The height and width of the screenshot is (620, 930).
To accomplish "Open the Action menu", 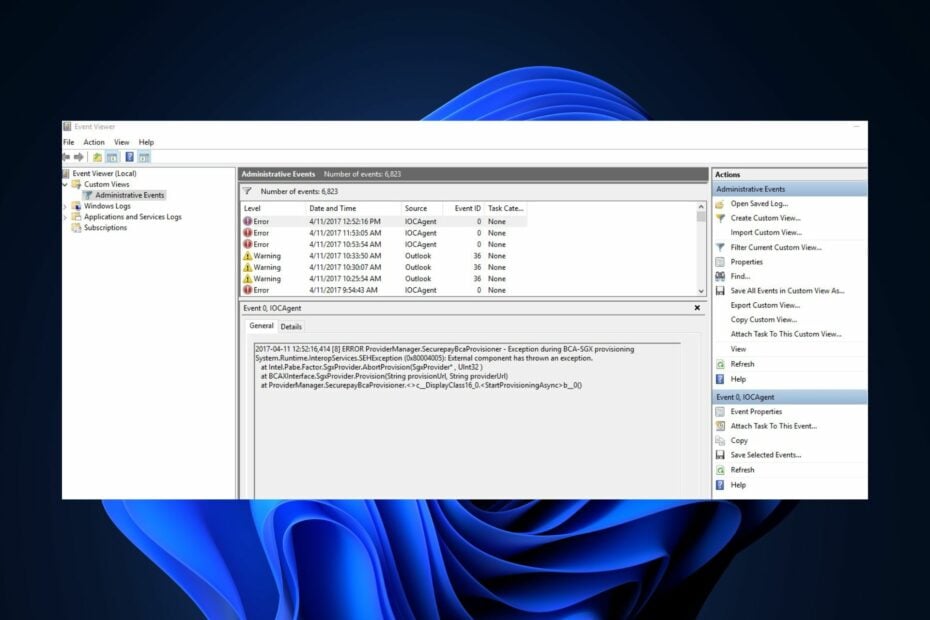I will [95, 142].
